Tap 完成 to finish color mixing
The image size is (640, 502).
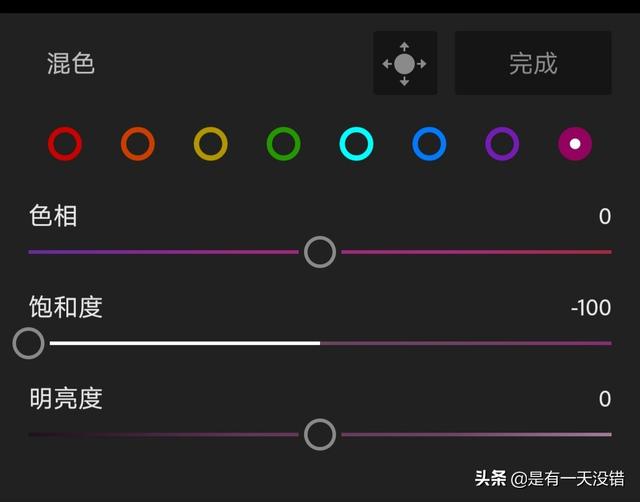point(533,63)
